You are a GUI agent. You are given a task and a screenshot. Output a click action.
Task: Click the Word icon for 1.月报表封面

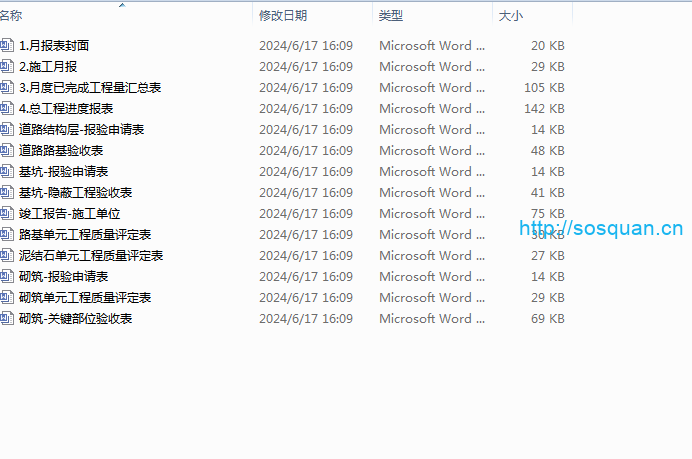click(x=8, y=45)
